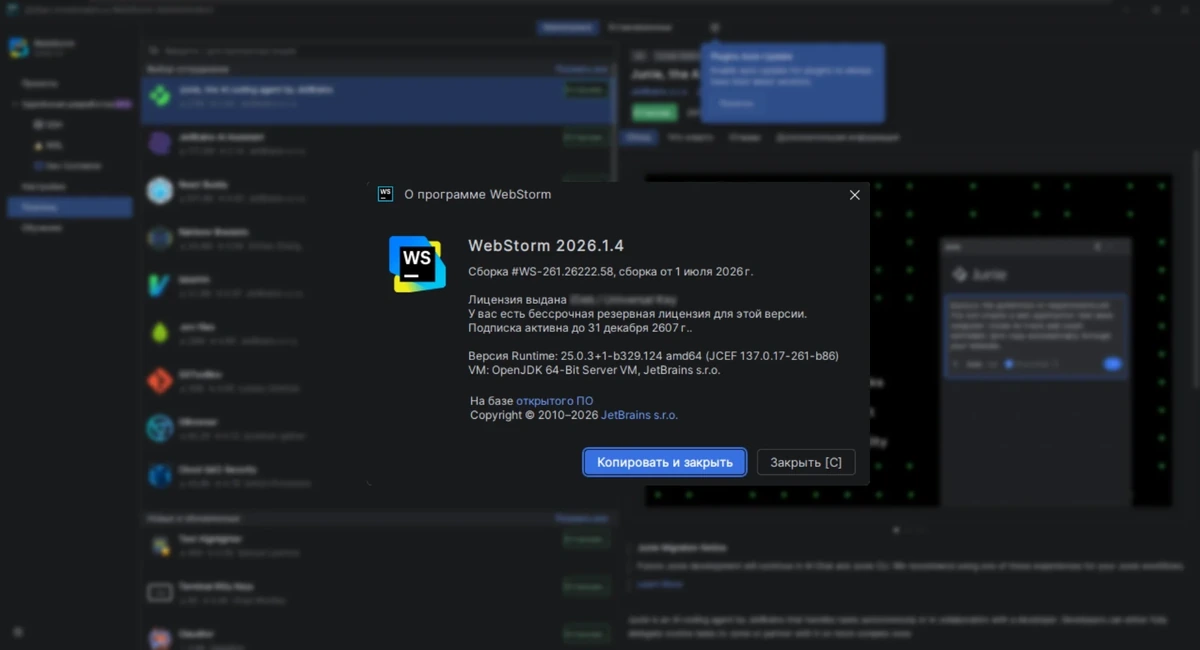The height and width of the screenshot is (650, 1200).
Task: Install the Junie plugin from the list row
Action: [584, 90]
